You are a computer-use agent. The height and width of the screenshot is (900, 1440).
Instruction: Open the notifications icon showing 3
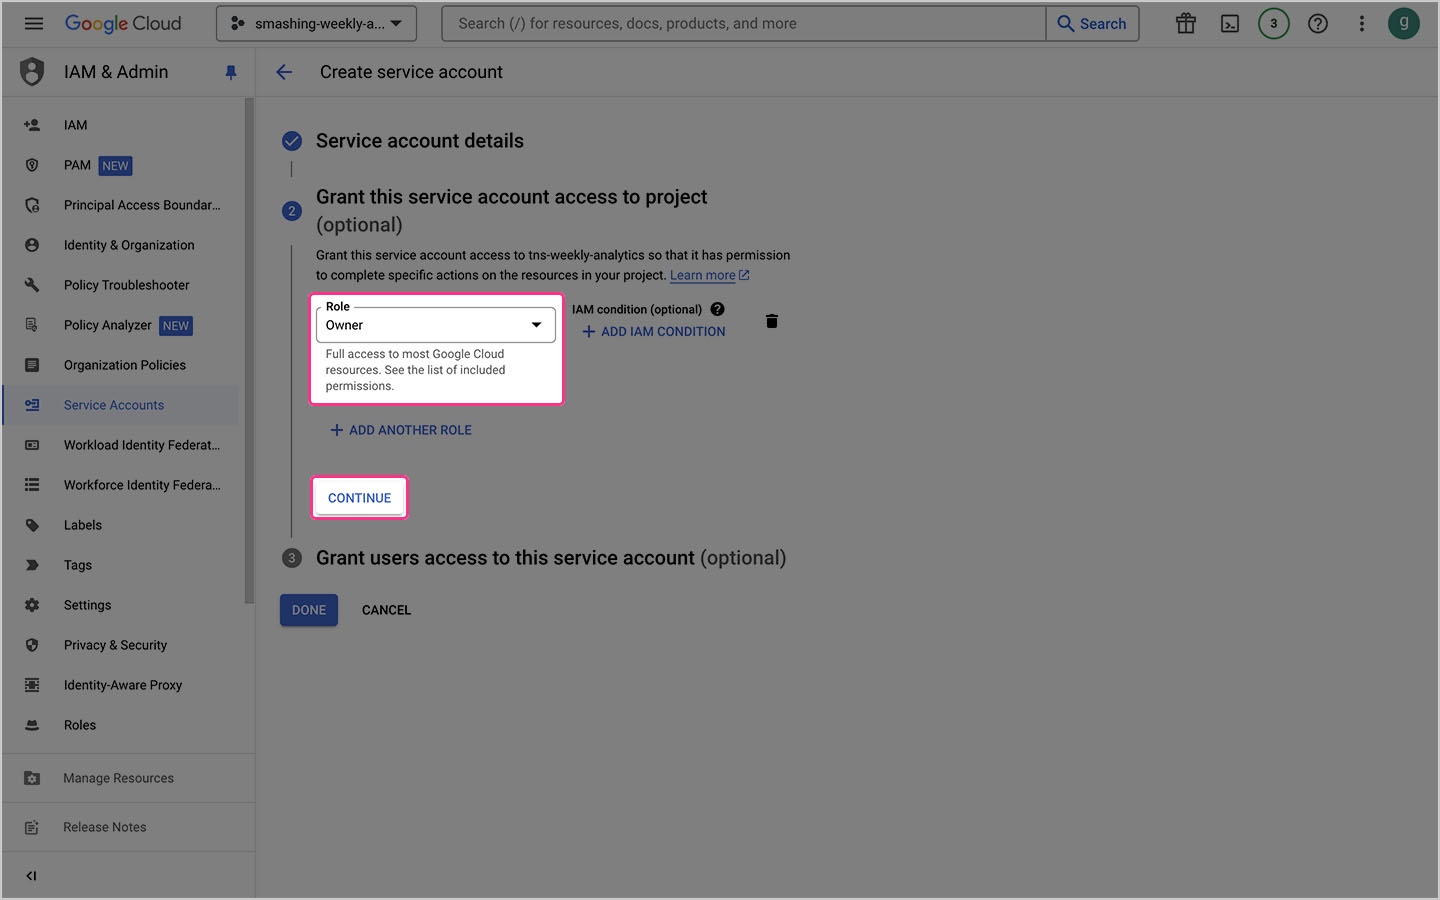coord(1273,23)
